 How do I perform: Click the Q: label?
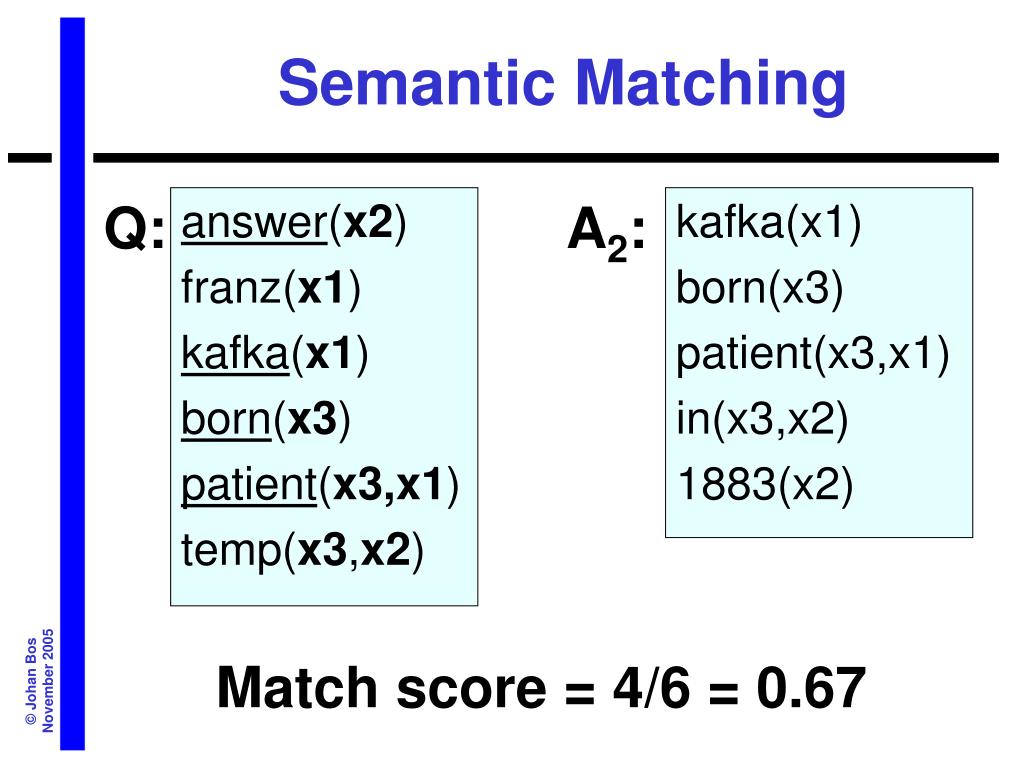click(135, 229)
